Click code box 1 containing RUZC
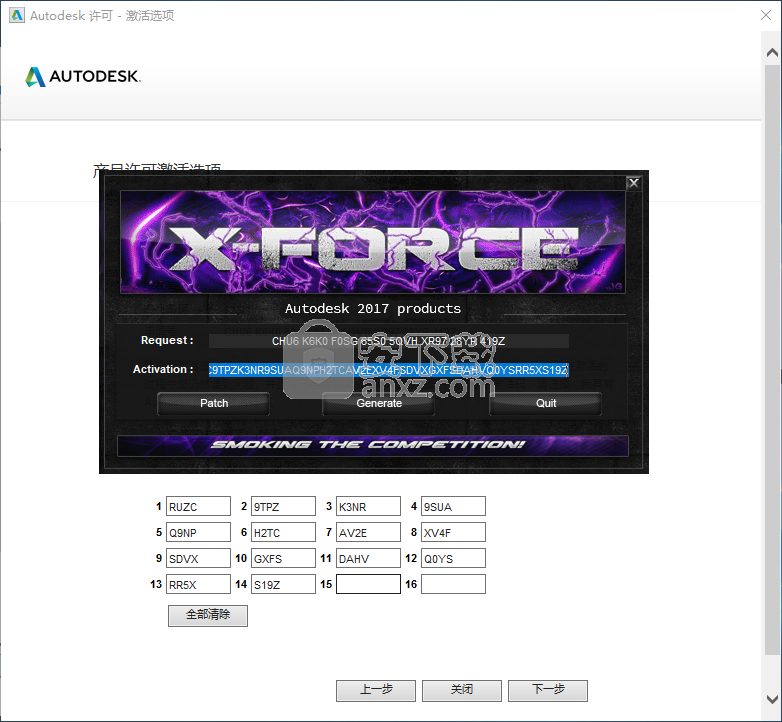 pos(198,506)
